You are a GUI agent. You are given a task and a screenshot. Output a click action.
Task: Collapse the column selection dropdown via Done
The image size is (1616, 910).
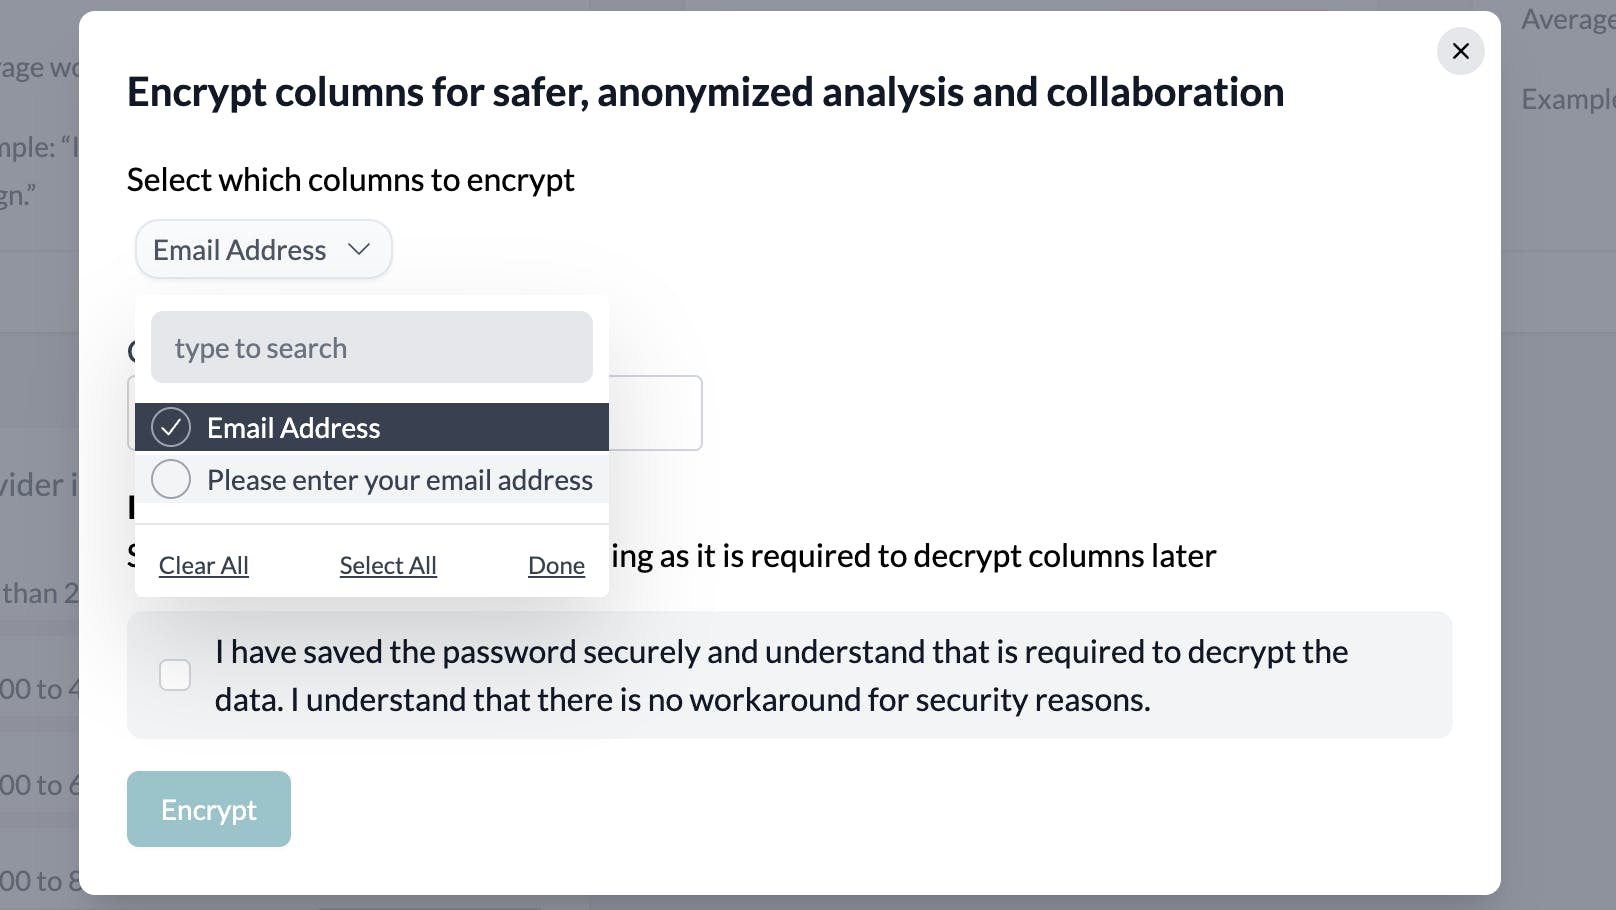click(x=556, y=565)
